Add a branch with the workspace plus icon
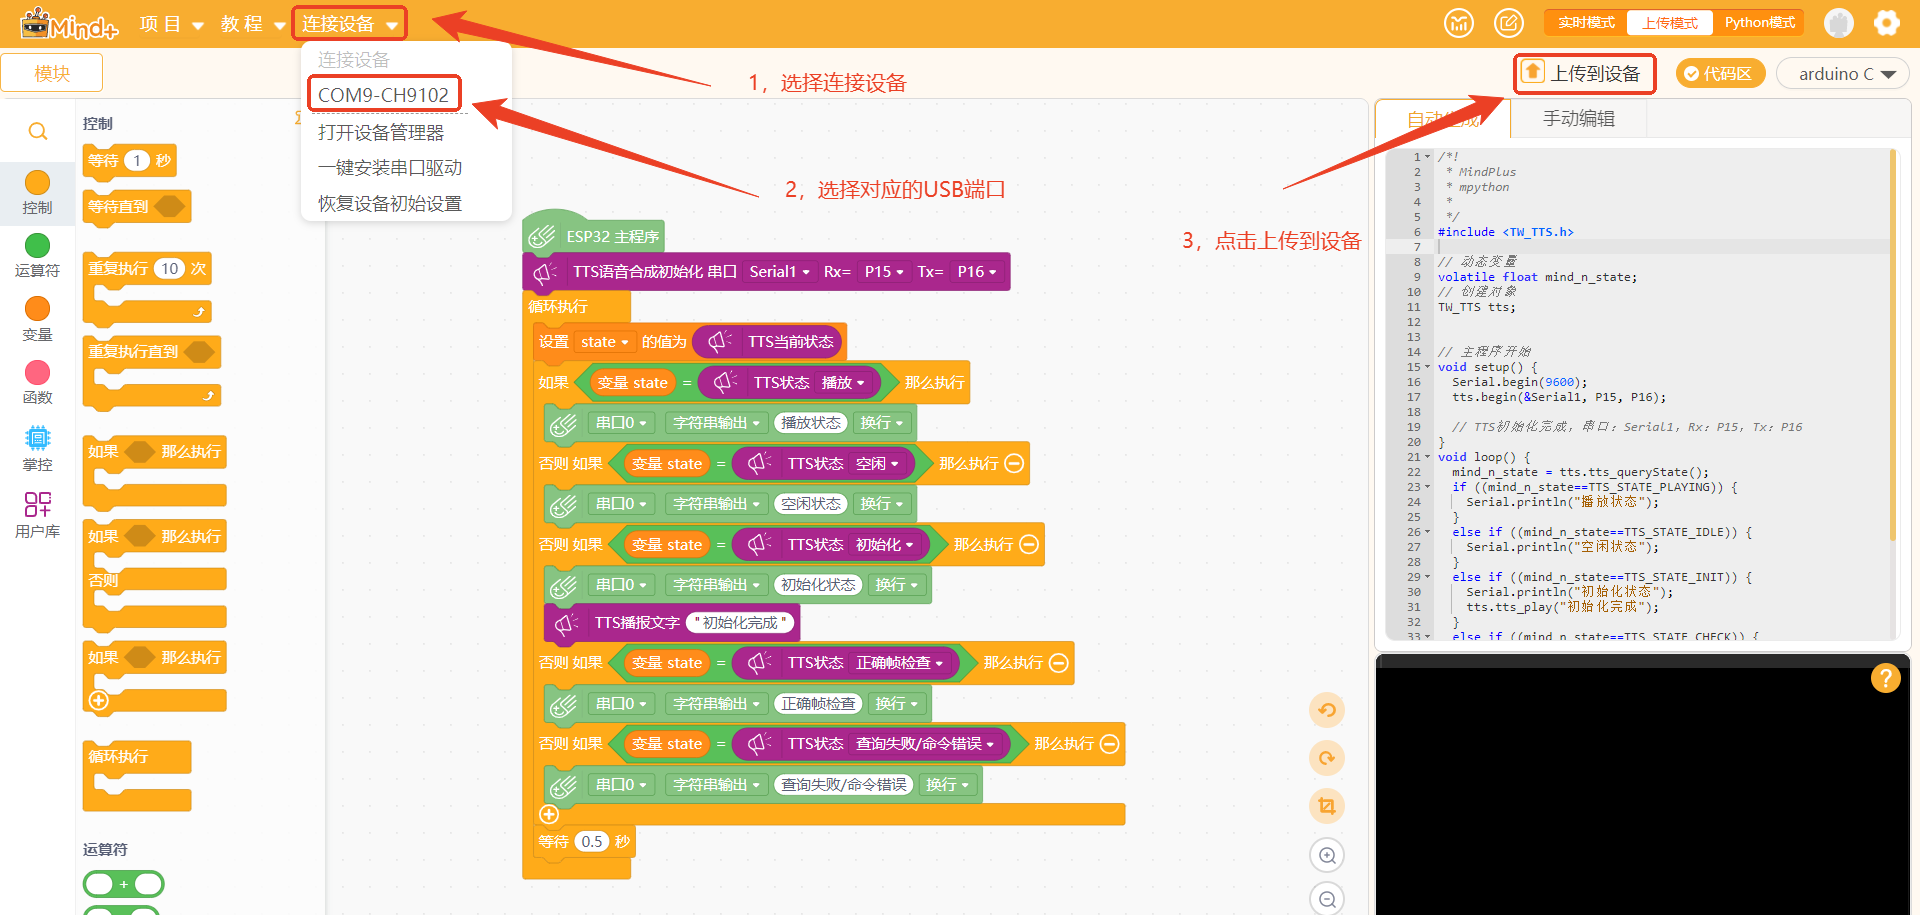 (549, 814)
